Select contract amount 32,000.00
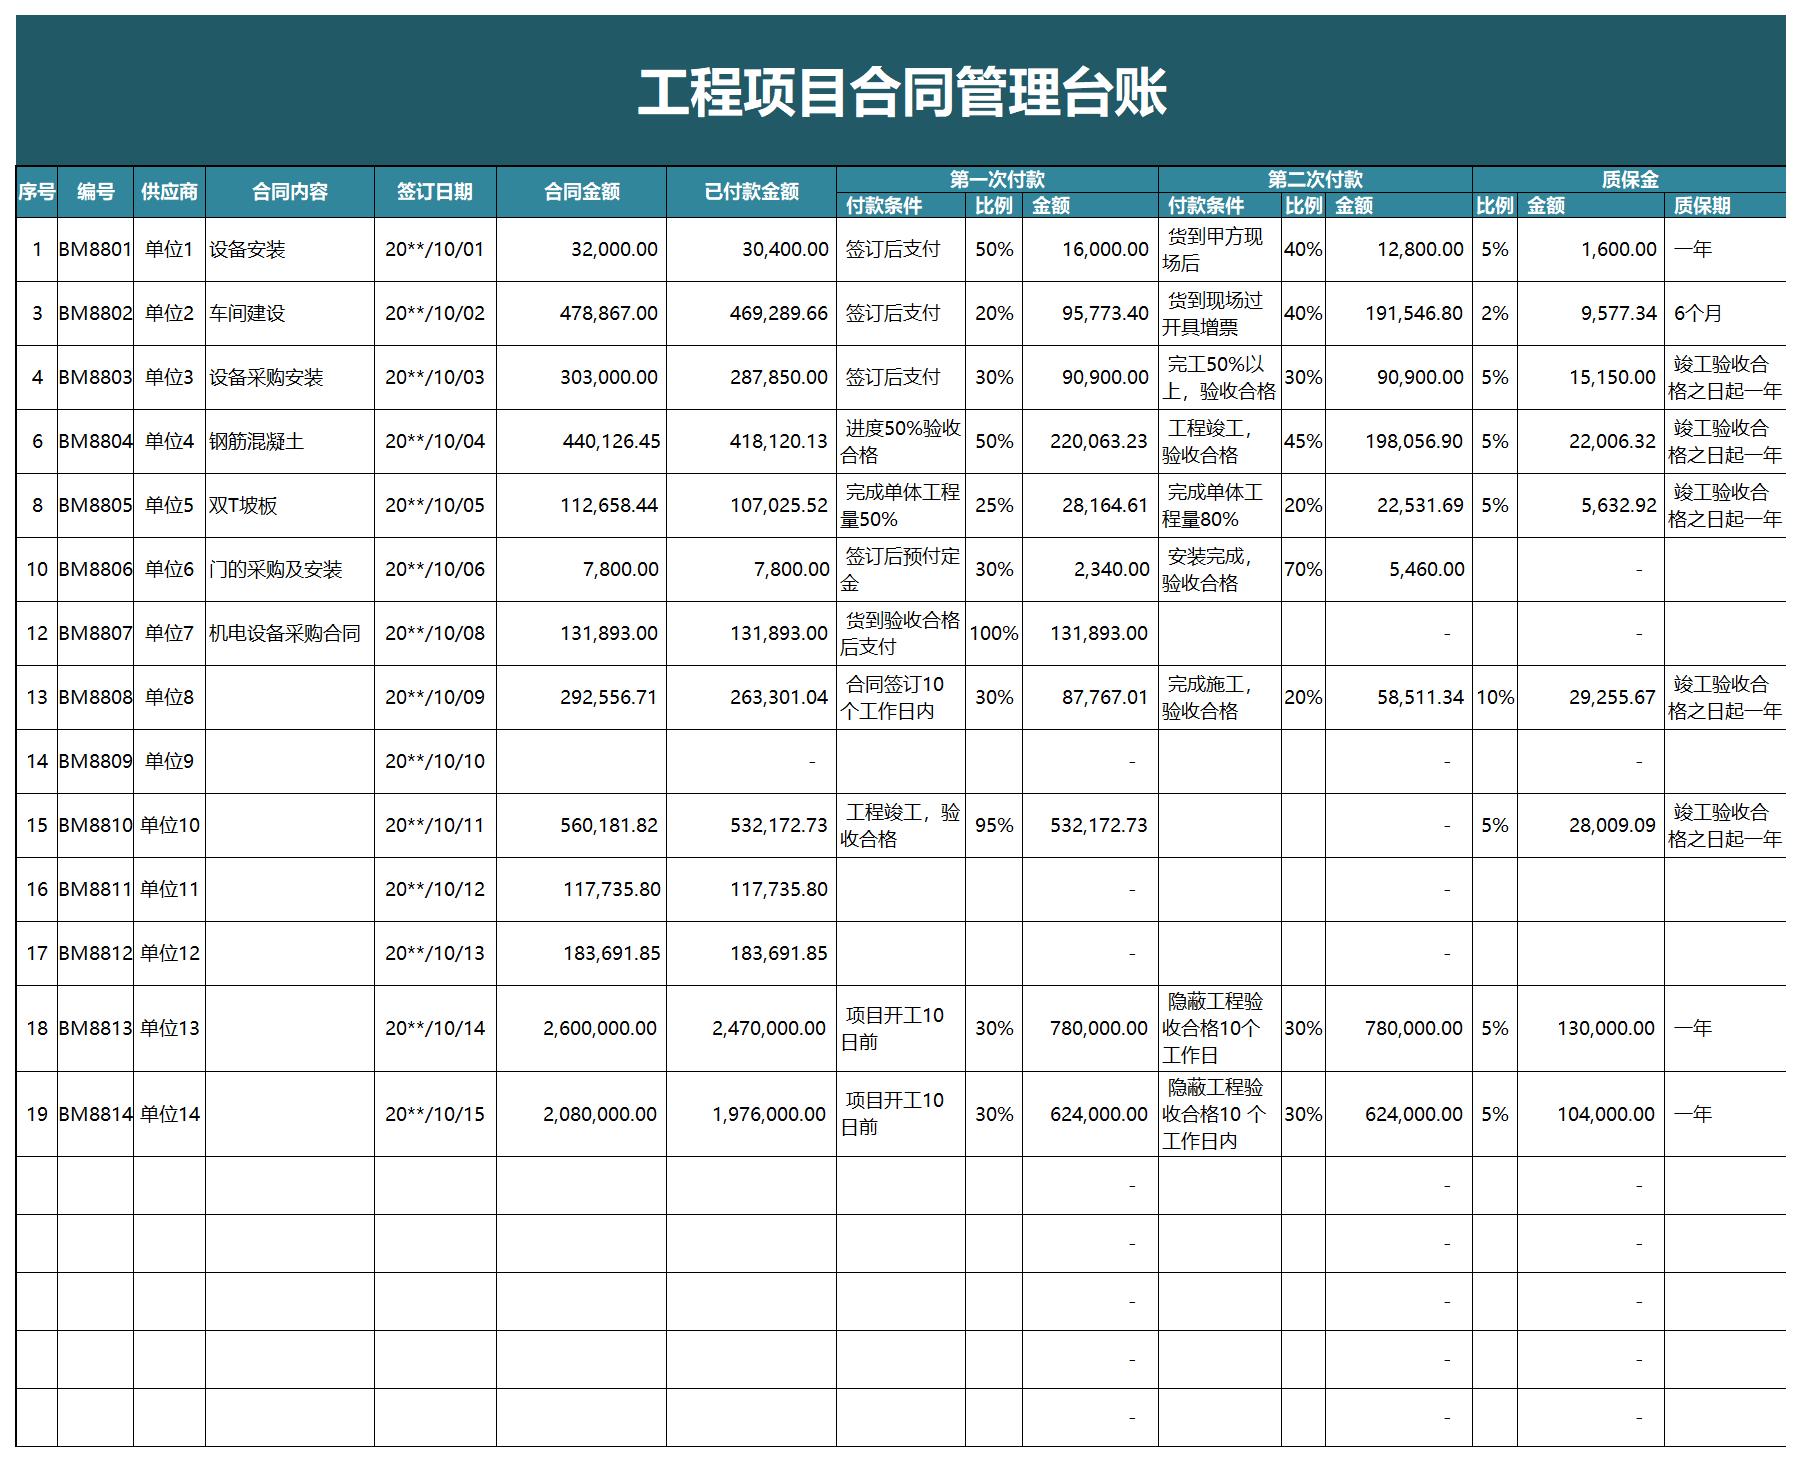1801x1462 pixels. 582,249
